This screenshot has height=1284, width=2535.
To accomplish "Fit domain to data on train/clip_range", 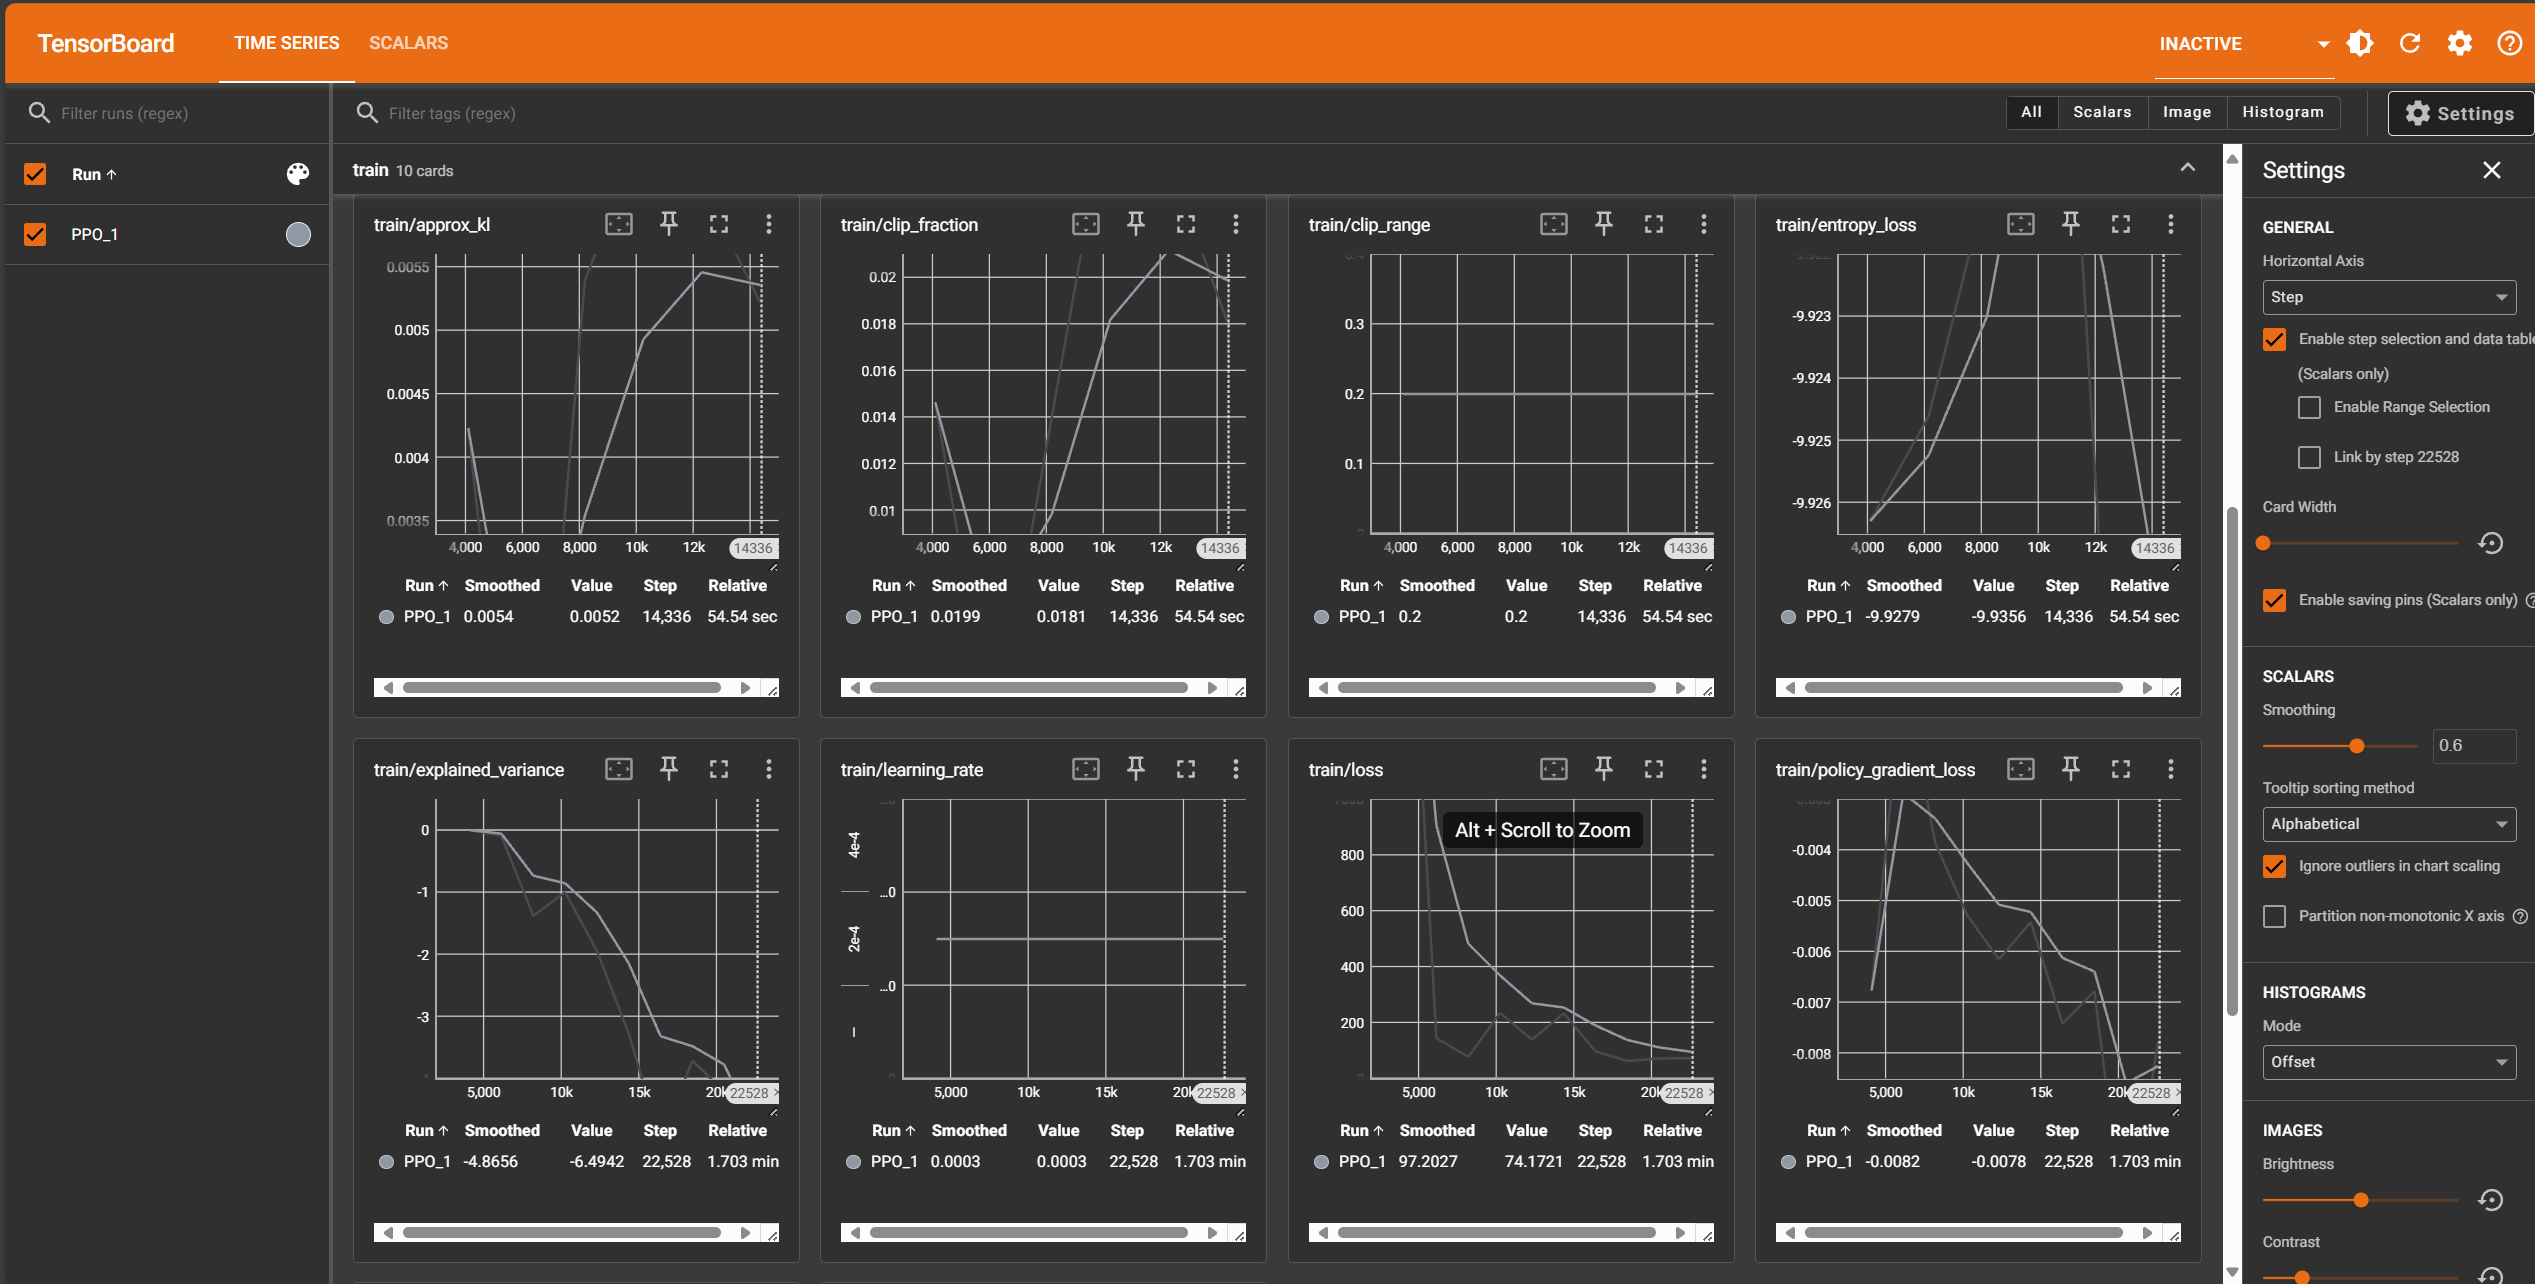I will (x=1553, y=224).
